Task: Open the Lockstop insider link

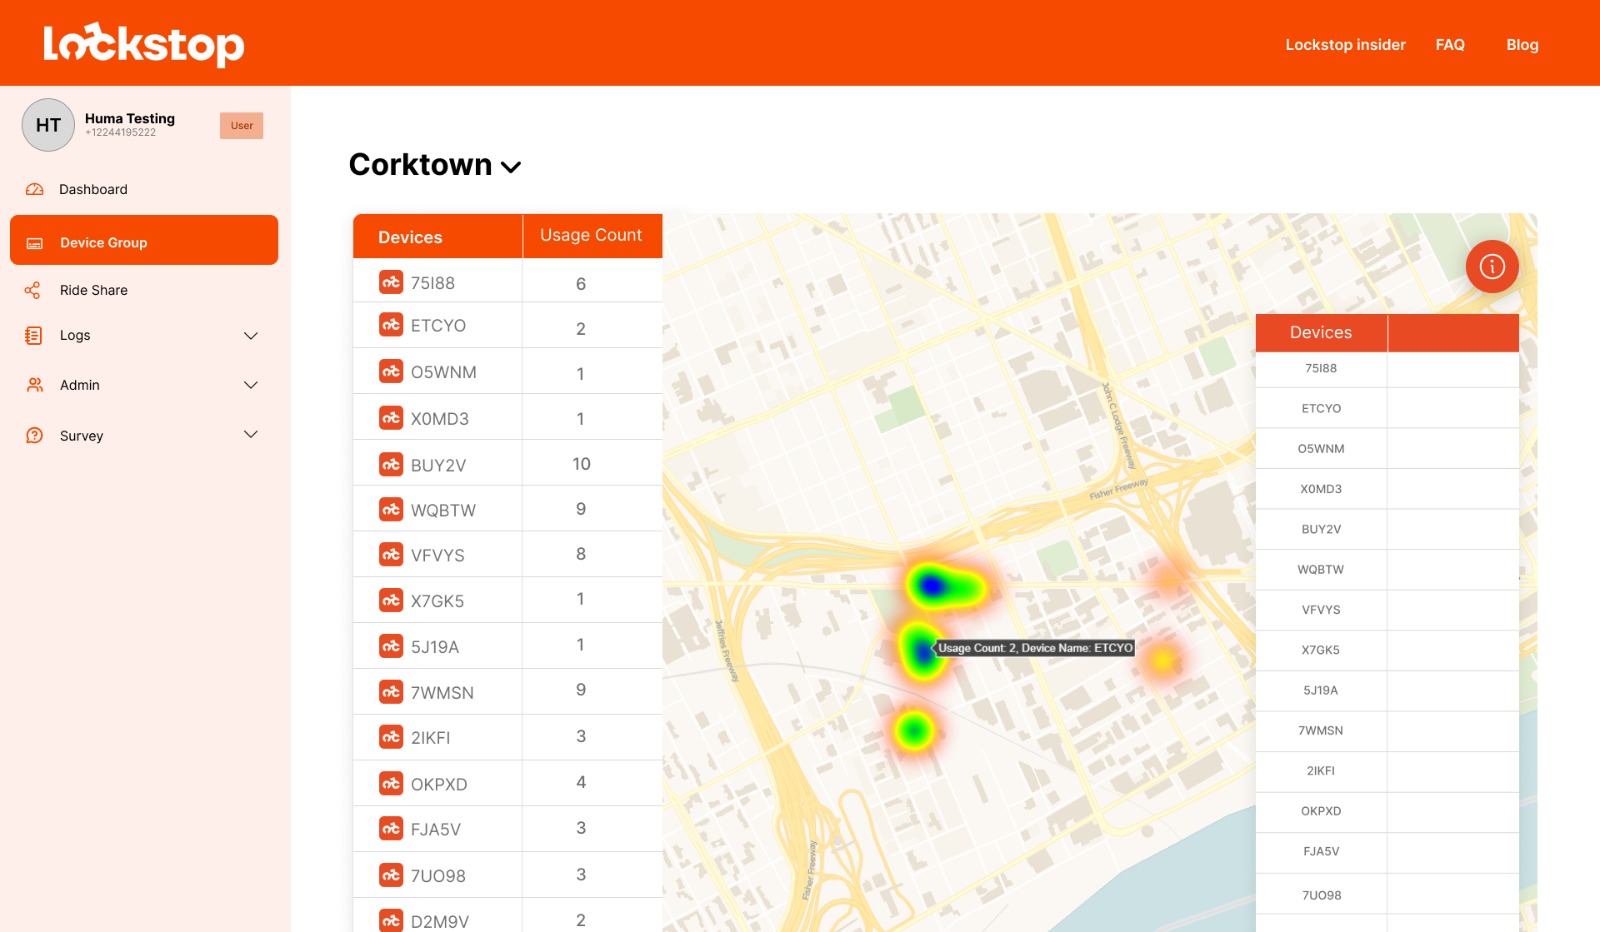Action: [x=1345, y=45]
